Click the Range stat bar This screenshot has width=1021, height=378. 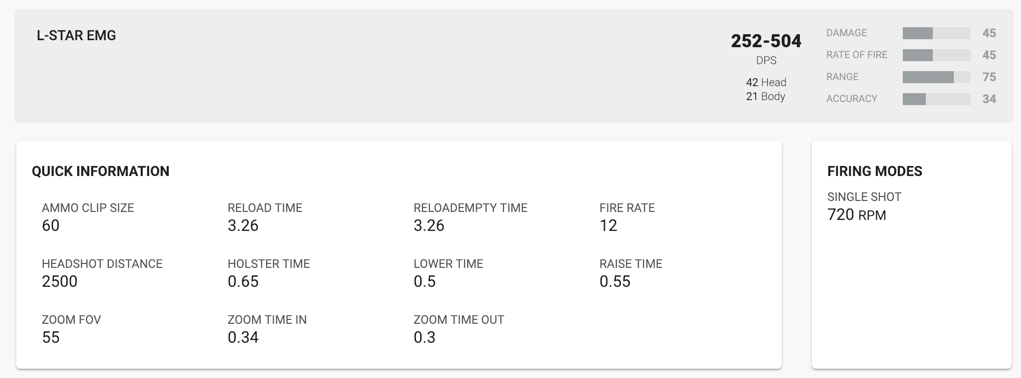coord(936,77)
